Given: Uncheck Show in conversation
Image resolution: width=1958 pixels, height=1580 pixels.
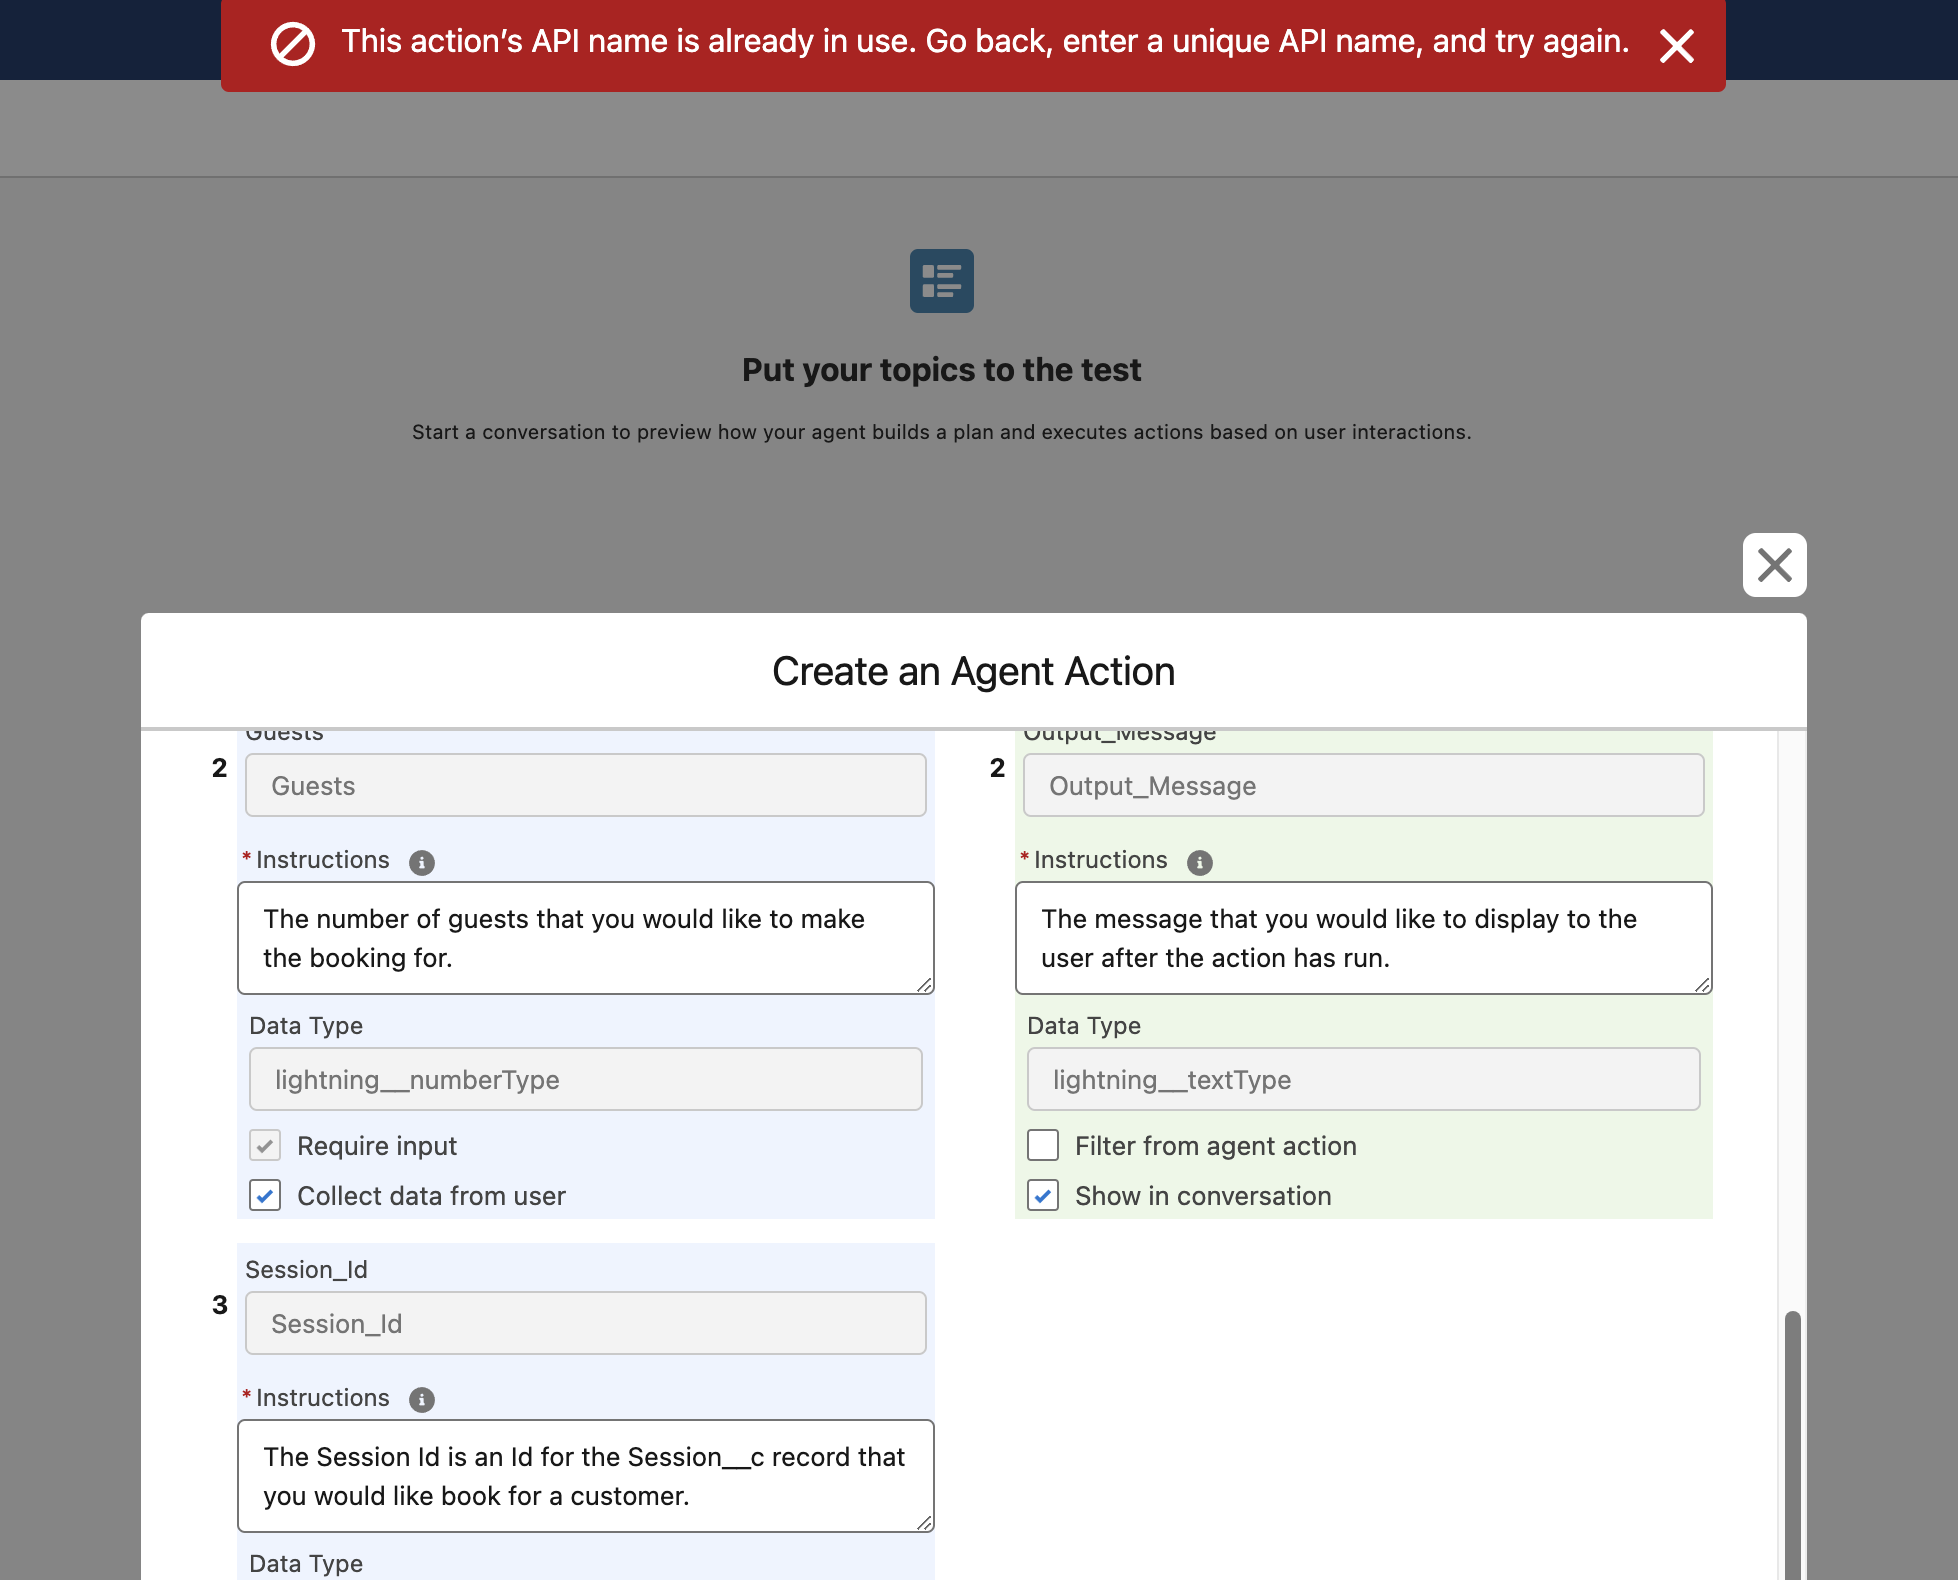Looking at the screenshot, I should [1043, 1196].
